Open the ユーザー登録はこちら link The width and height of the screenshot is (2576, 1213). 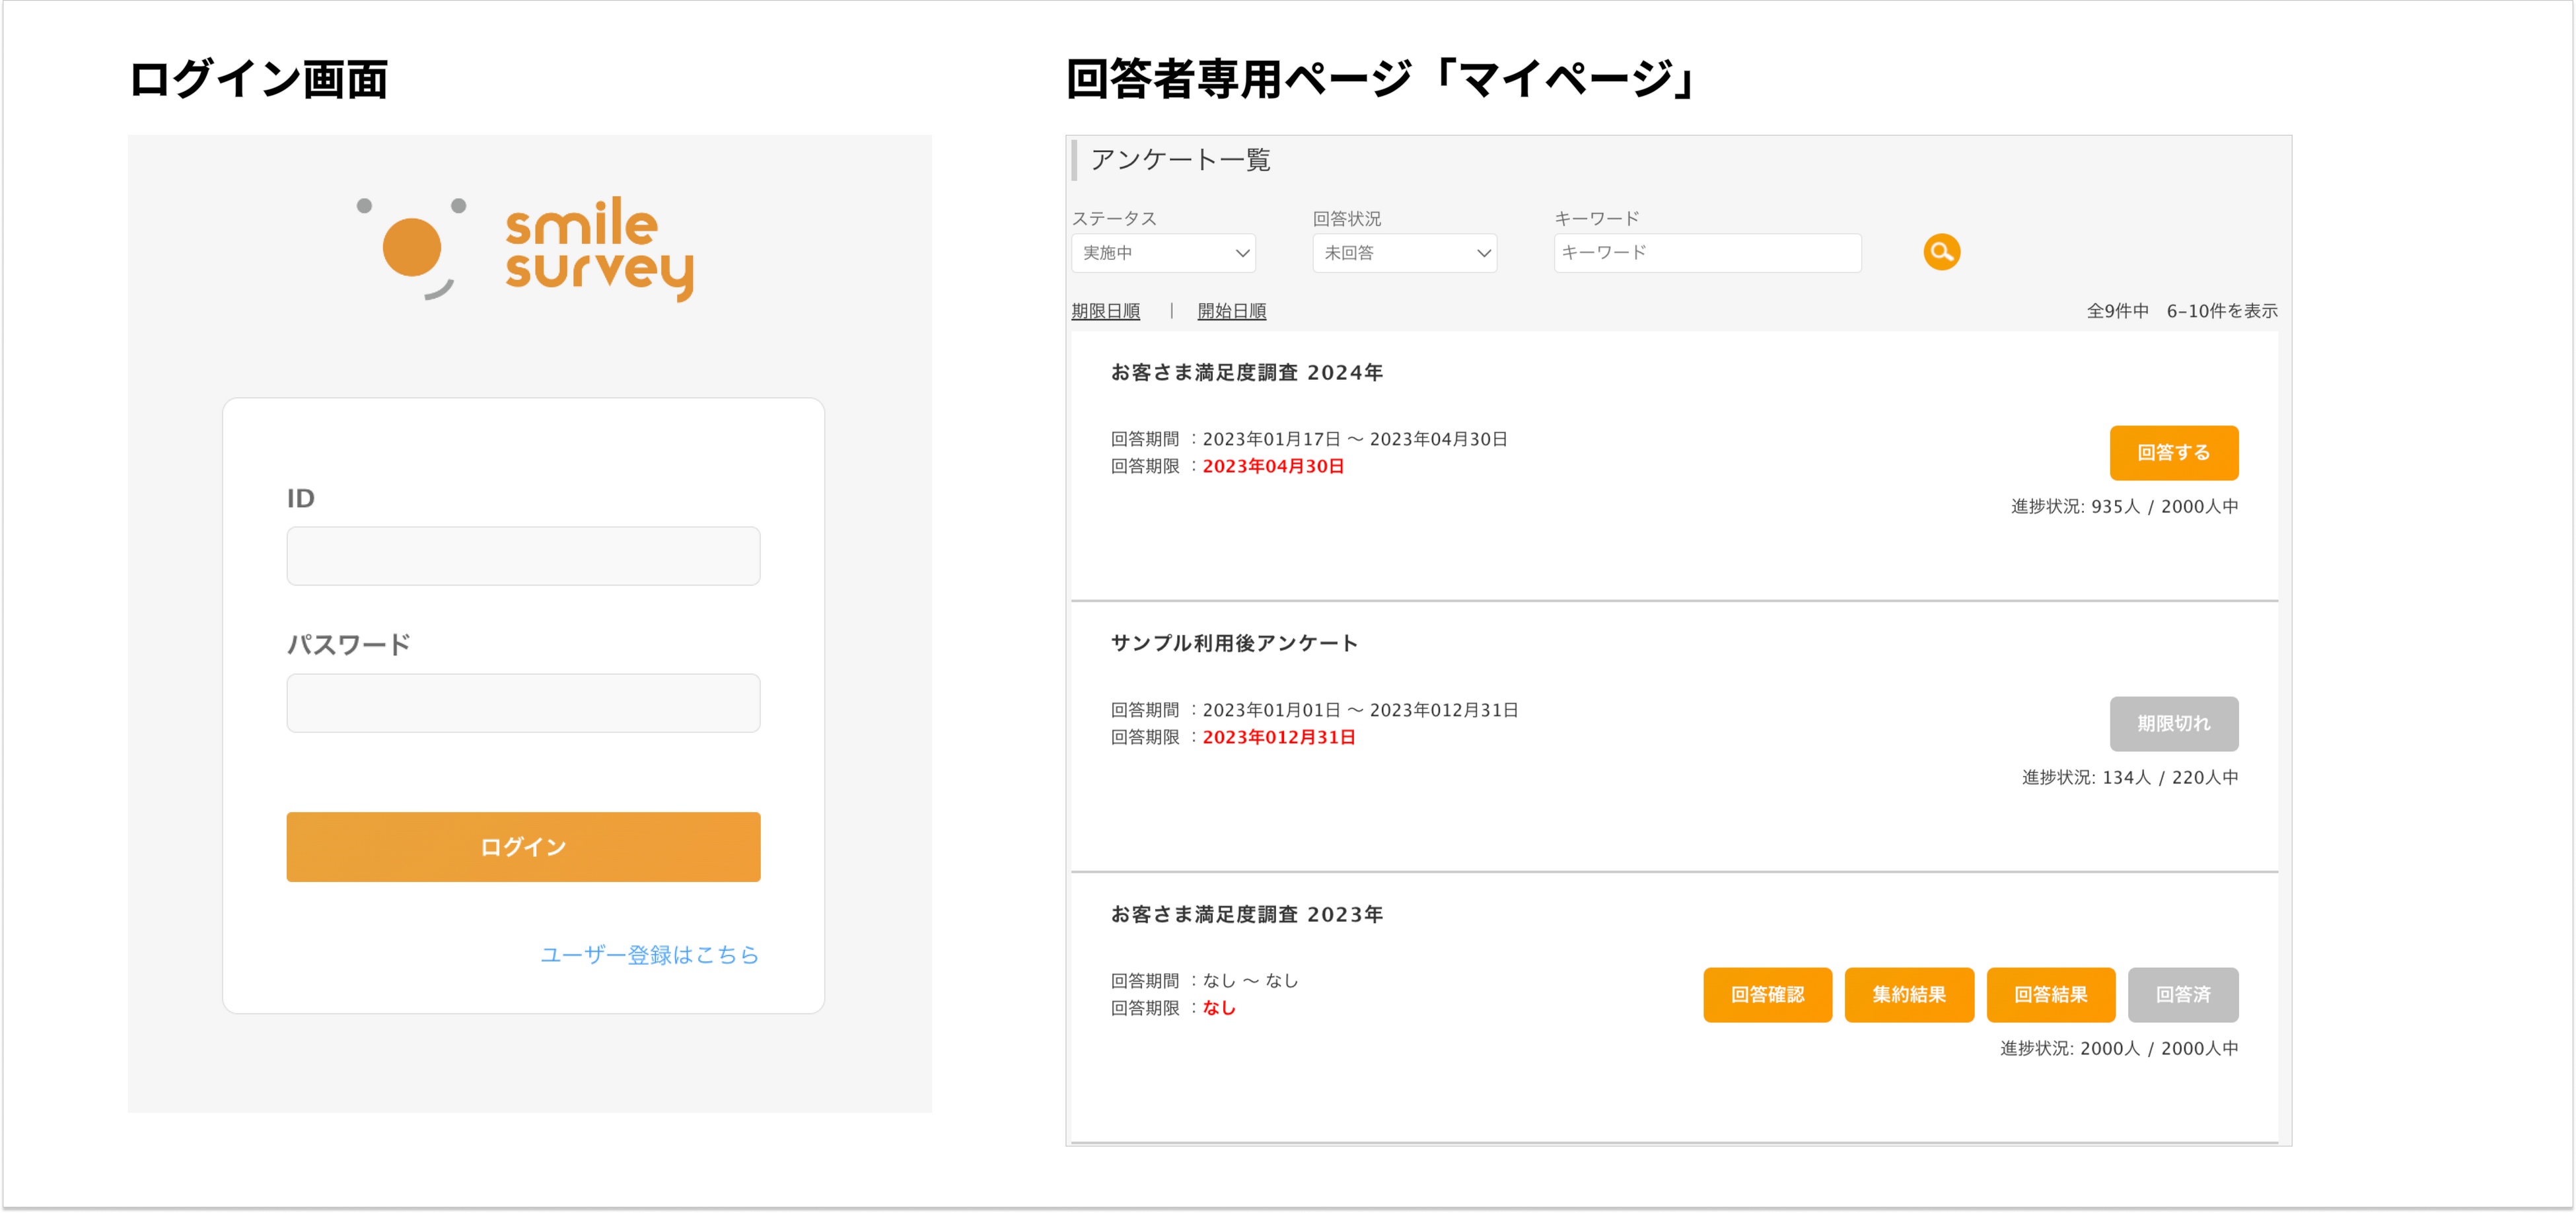[x=650, y=955]
